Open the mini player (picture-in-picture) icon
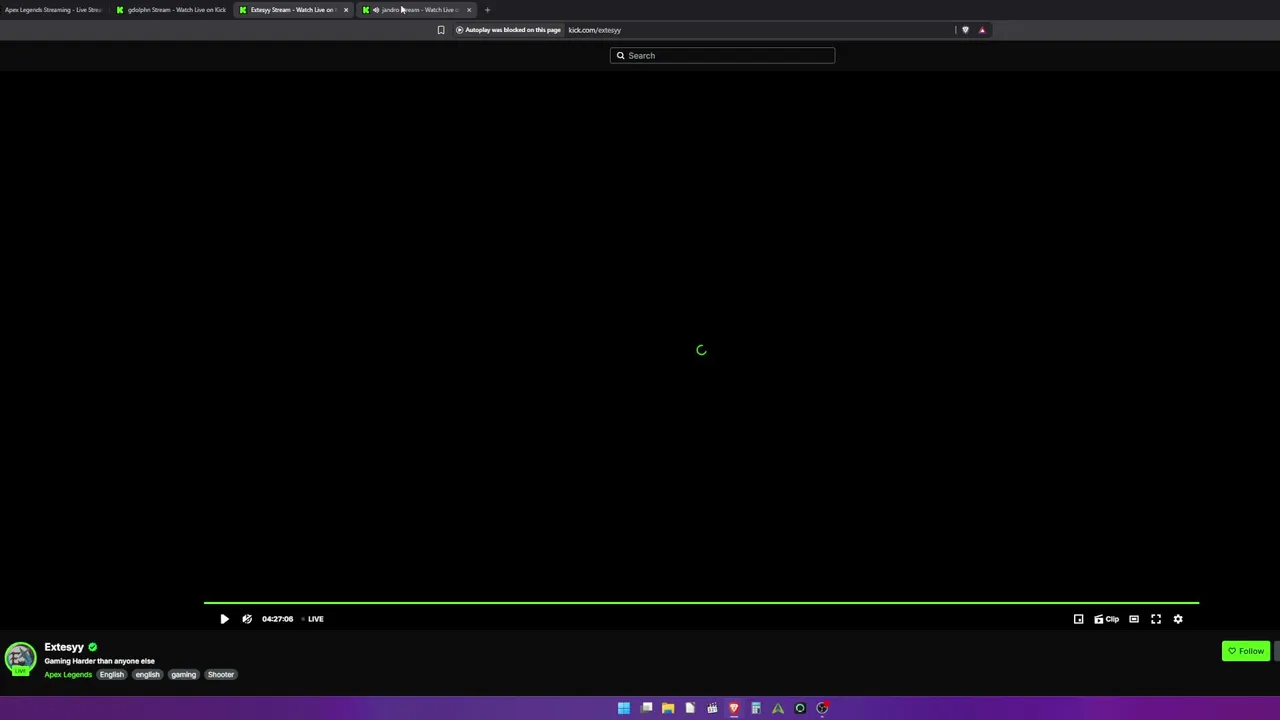The width and height of the screenshot is (1280, 720). pyautogui.click(x=1078, y=619)
